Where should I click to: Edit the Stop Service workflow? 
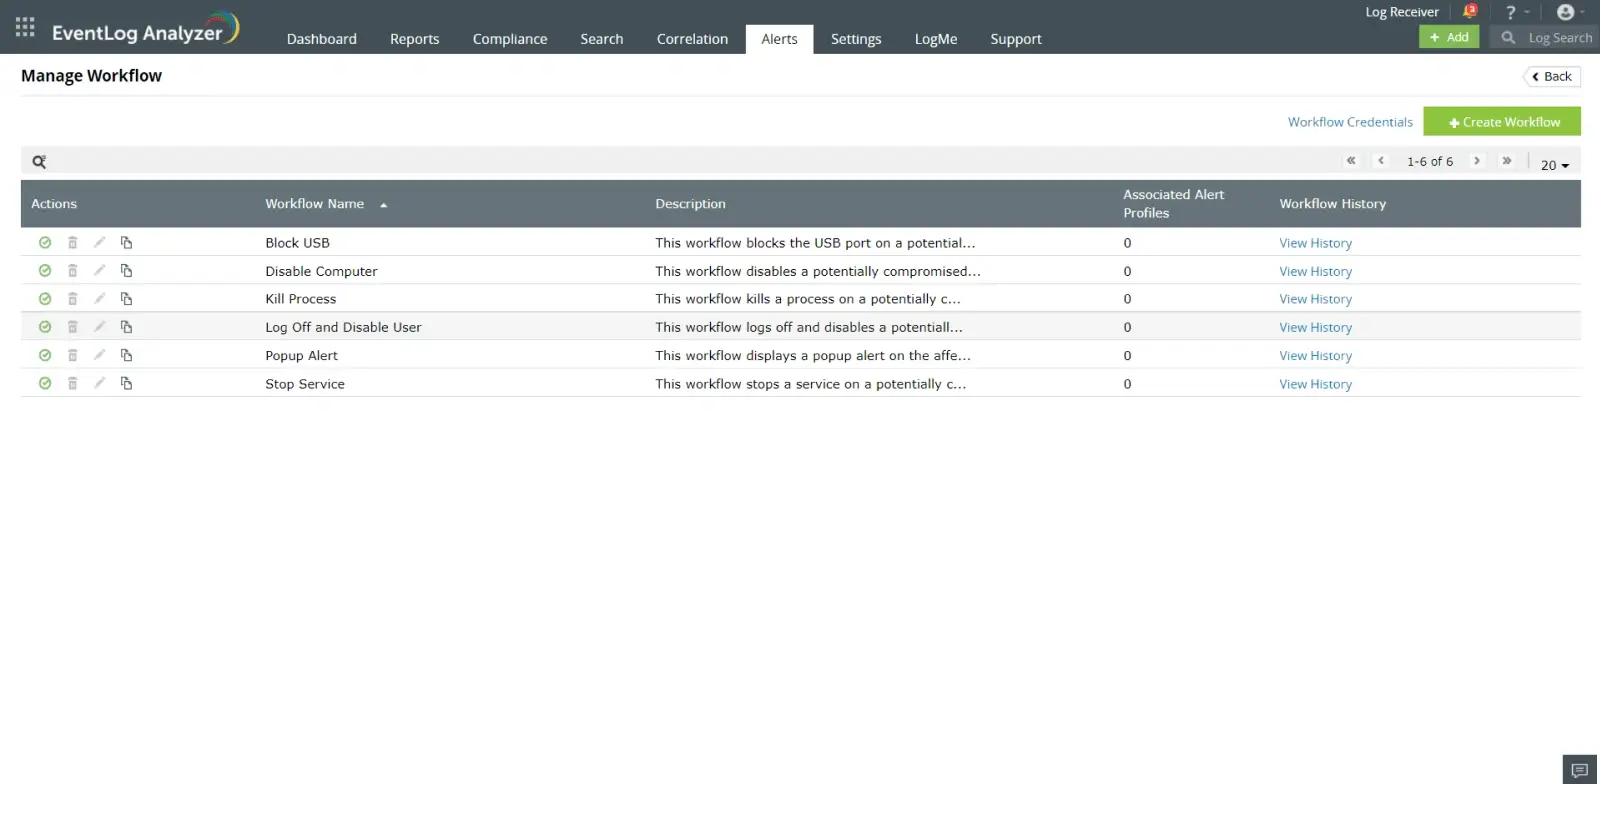tap(99, 382)
